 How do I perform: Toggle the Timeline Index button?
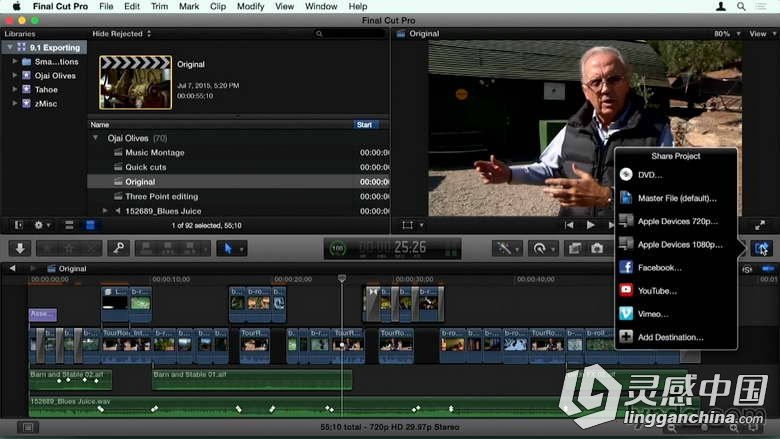coord(28,427)
